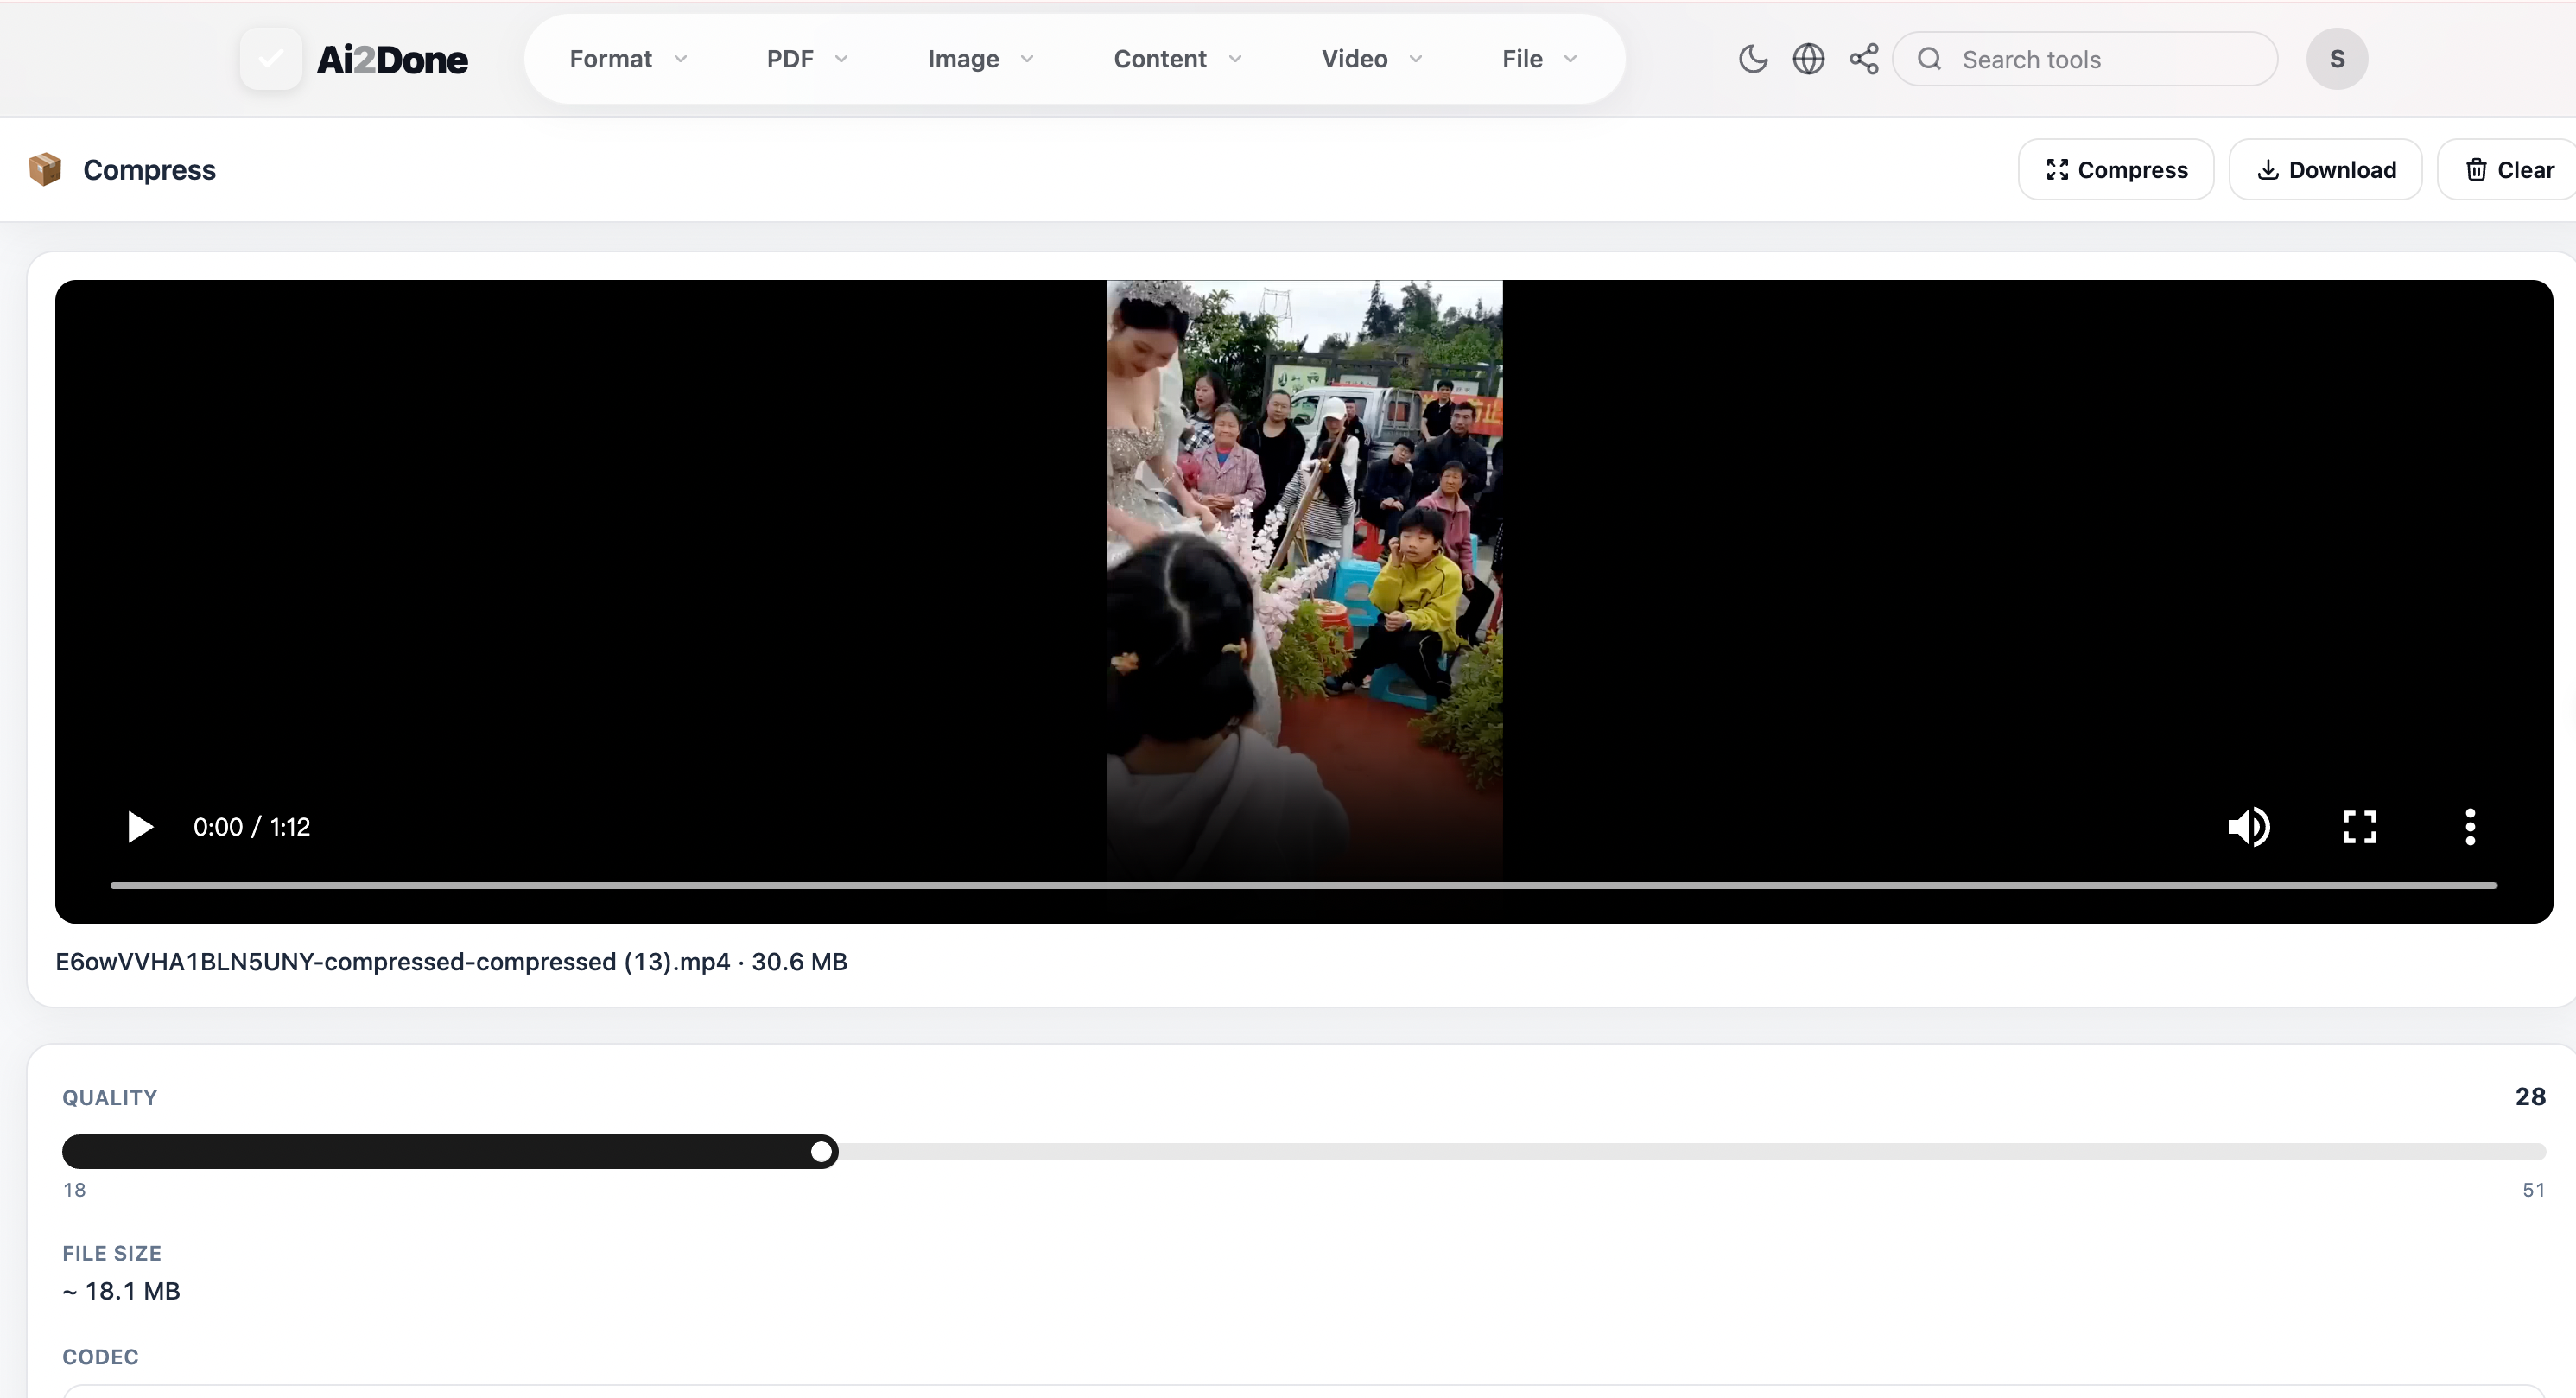This screenshot has height=1398, width=2576.
Task: Click the Quality slider track
Action: [x=1303, y=1152]
